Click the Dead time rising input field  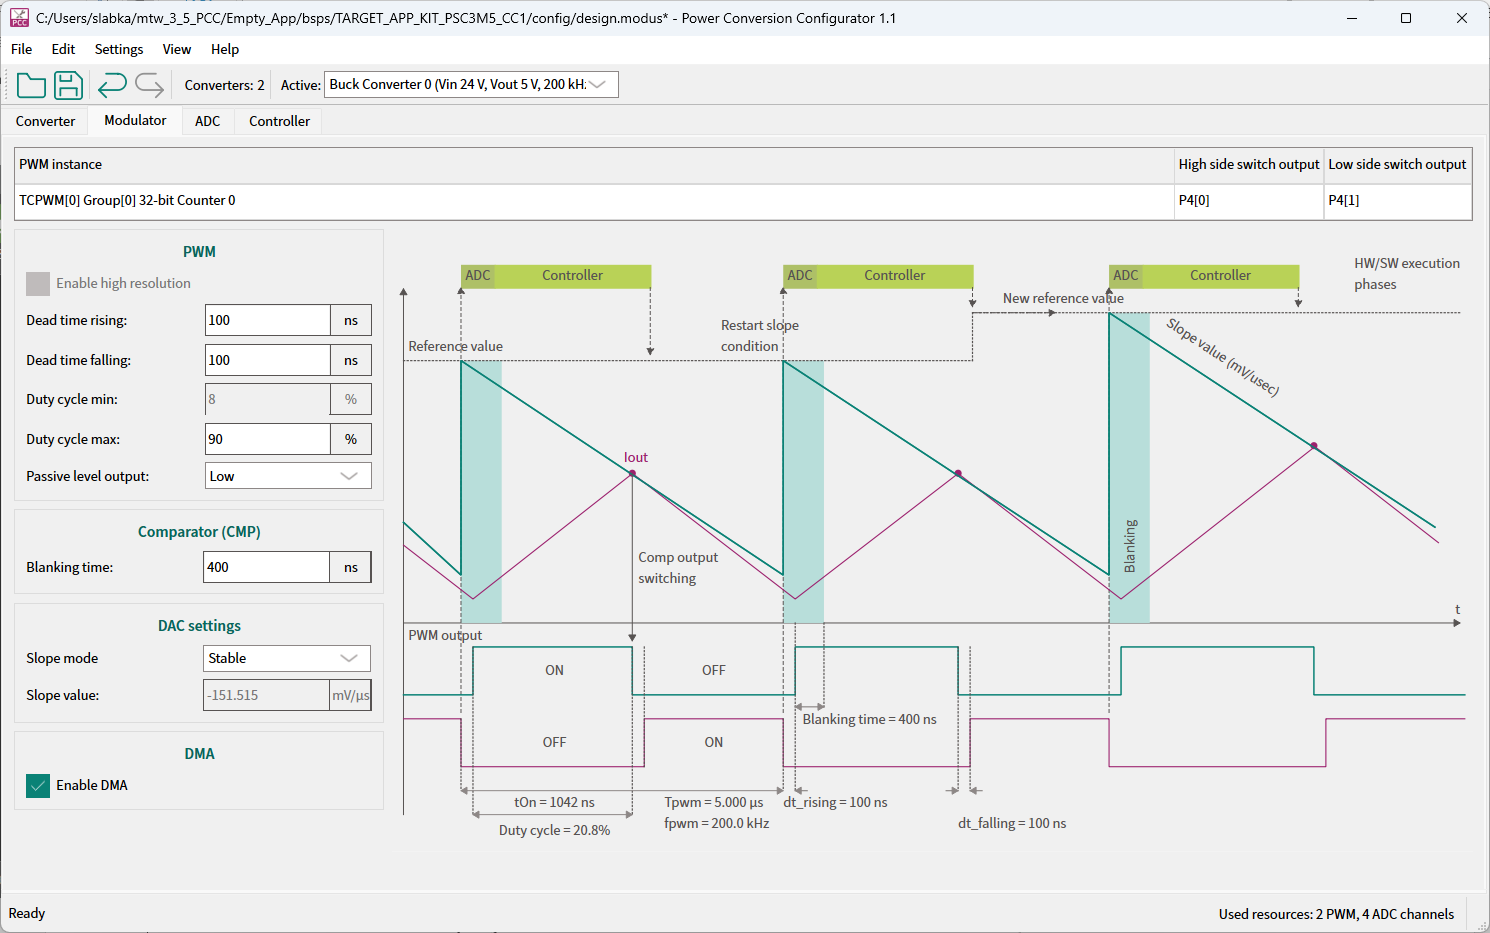(x=267, y=320)
